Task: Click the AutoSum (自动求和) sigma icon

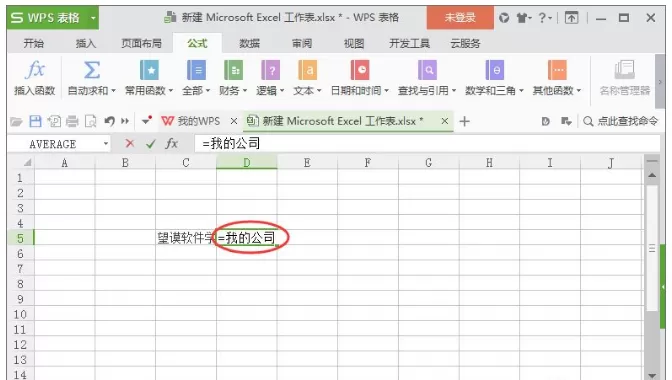Action: click(x=92, y=70)
